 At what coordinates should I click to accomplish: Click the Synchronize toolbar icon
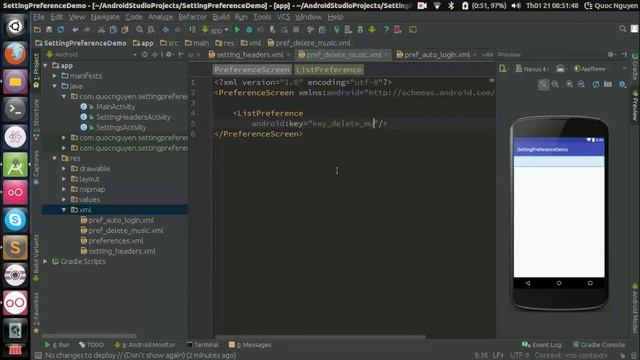click(x=61, y=29)
